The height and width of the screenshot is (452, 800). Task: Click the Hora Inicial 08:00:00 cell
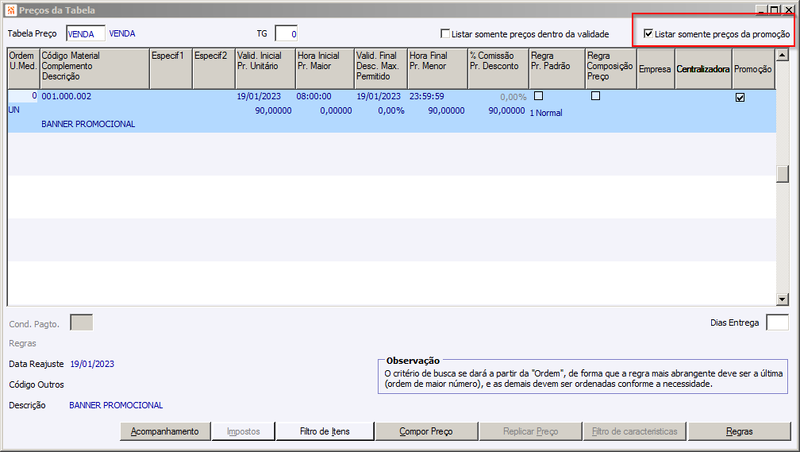(314, 96)
